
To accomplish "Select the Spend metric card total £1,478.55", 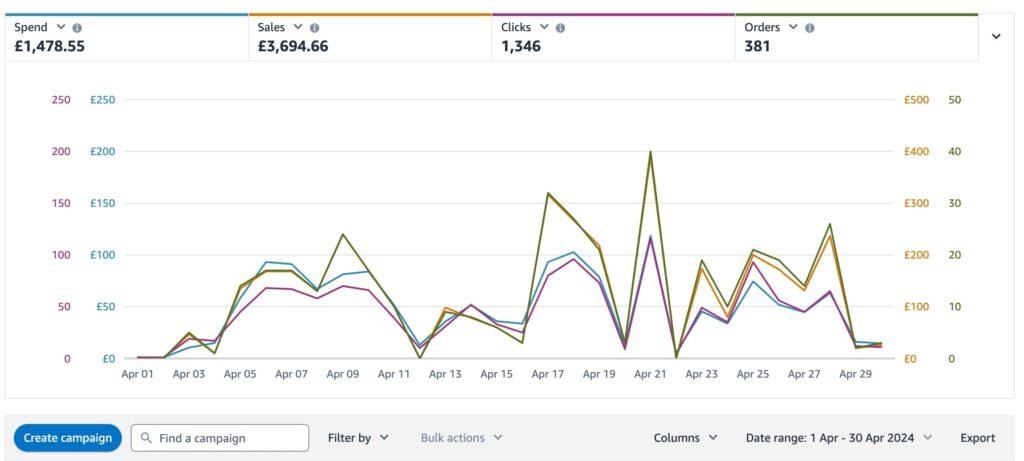I will tap(49, 46).
